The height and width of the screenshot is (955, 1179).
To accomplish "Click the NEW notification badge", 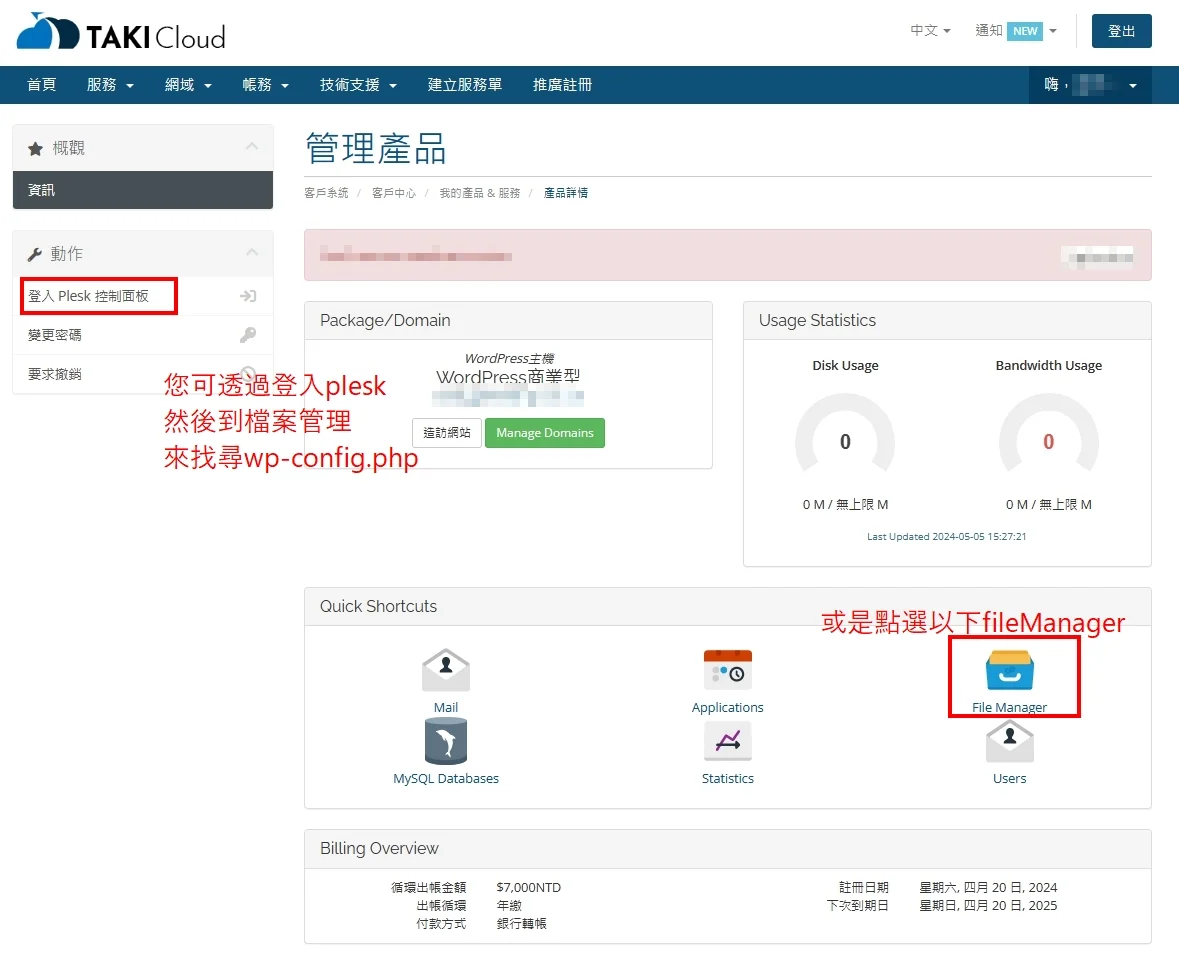I will 1025,31.
